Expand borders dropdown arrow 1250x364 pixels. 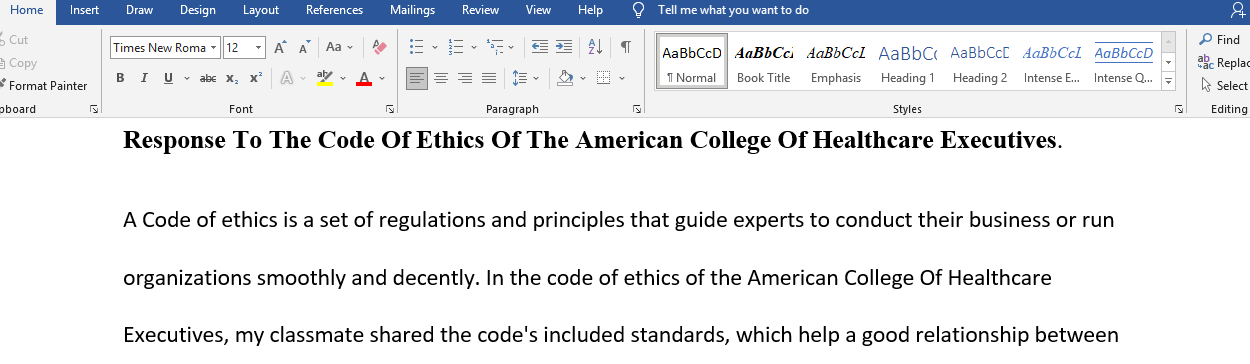click(621, 78)
